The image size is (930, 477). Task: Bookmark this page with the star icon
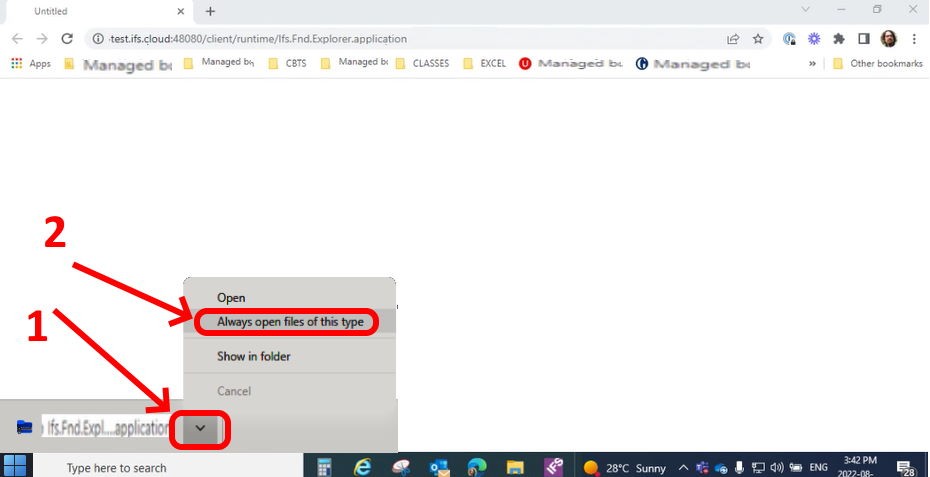(758, 39)
